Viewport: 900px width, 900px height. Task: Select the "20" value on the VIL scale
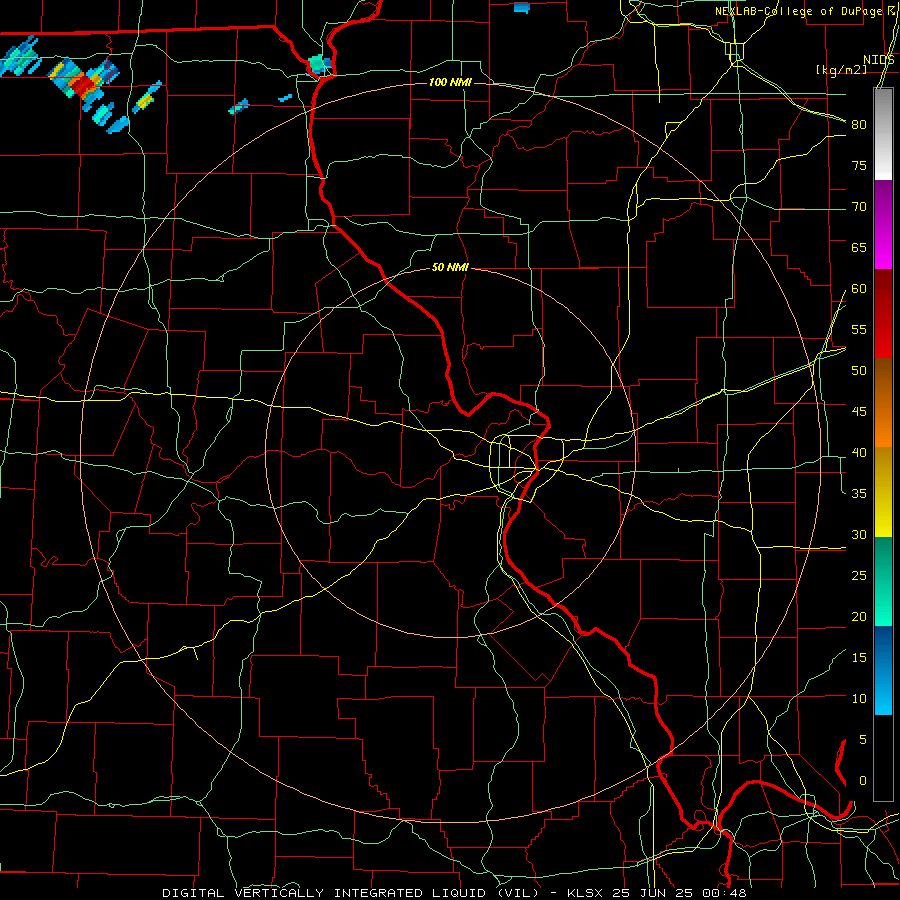tap(859, 616)
